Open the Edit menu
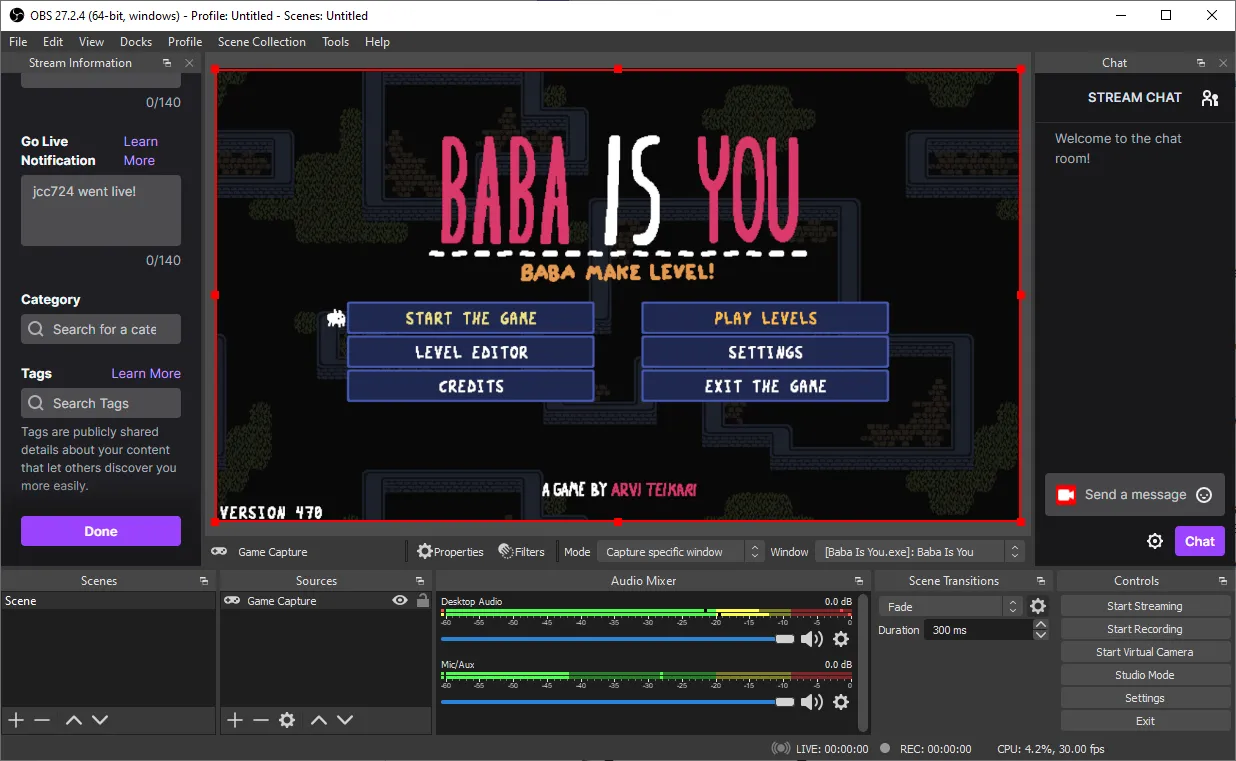The image size is (1236, 761). coord(53,42)
